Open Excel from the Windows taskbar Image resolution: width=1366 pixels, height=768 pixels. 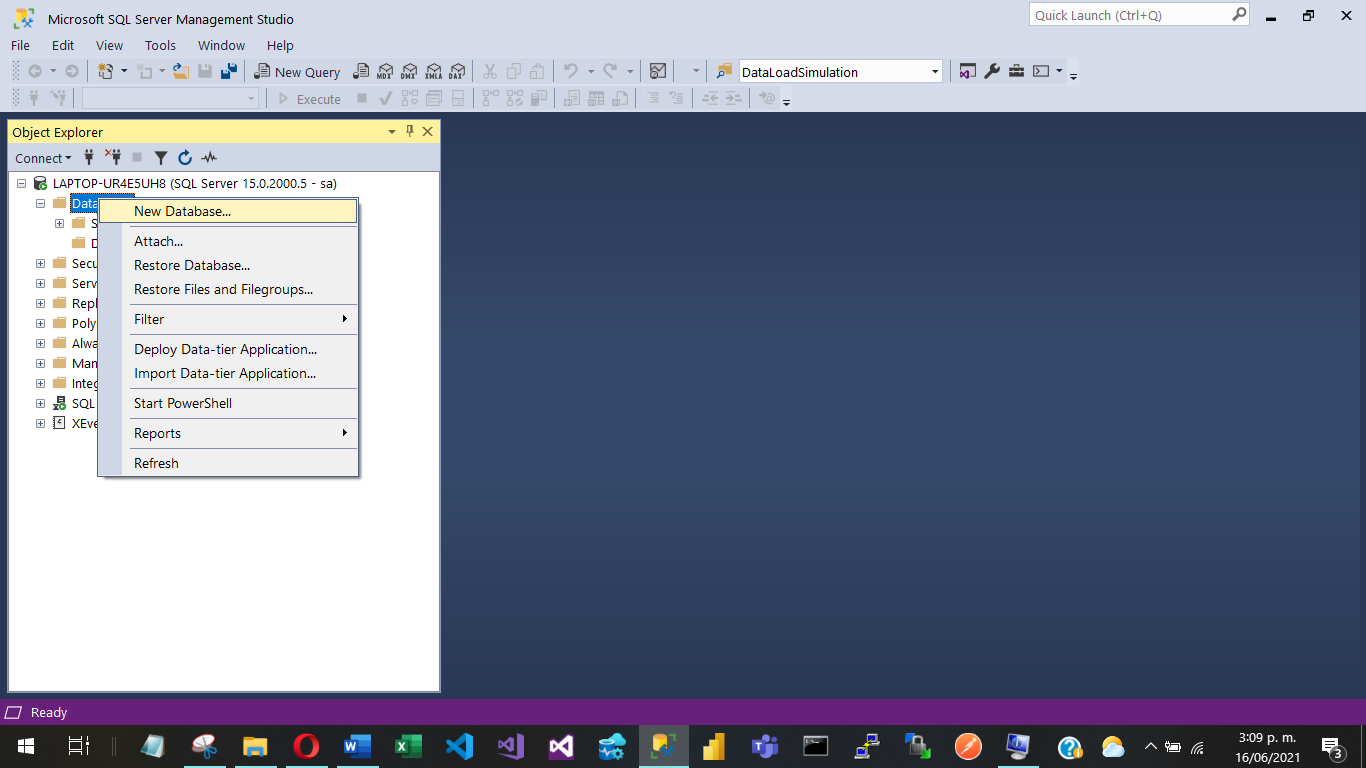pyautogui.click(x=407, y=746)
